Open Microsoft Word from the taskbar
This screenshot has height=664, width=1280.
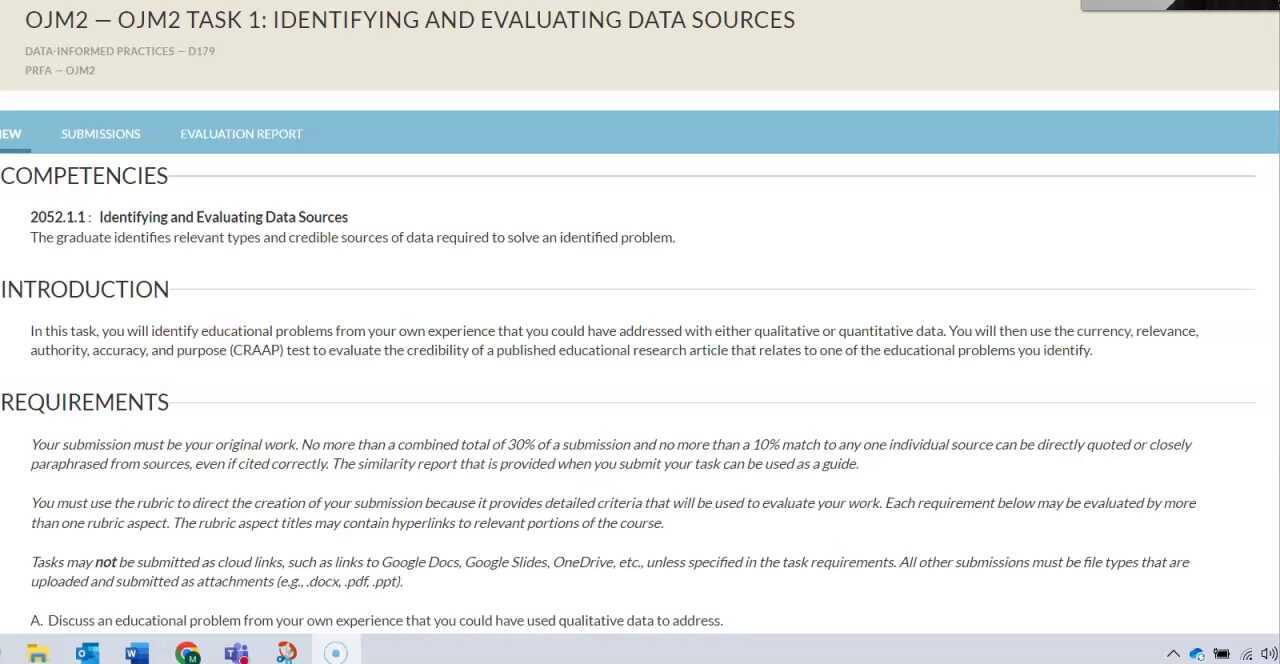pyautogui.click(x=136, y=653)
